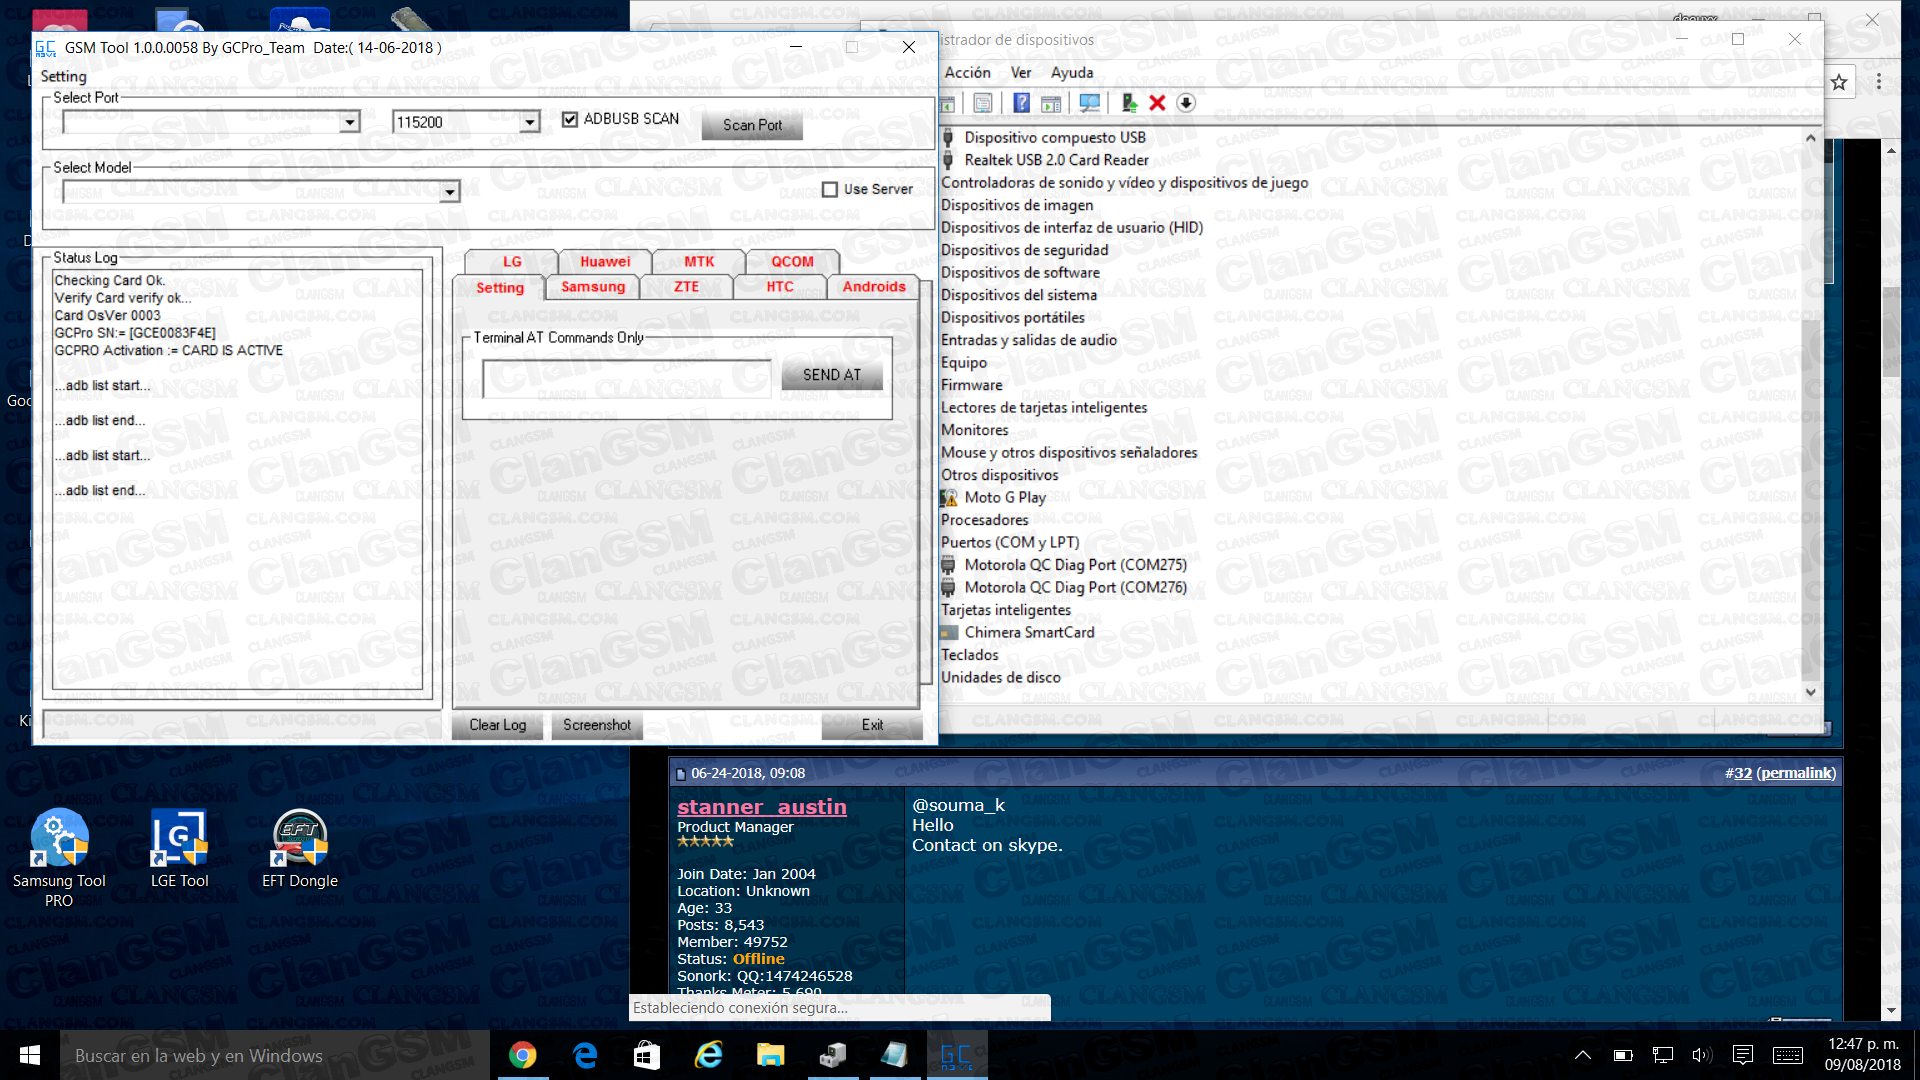Viewport: 1920px width, 1080px height.
Task: Open browser three-dot menu
Action: point(1879,82)
